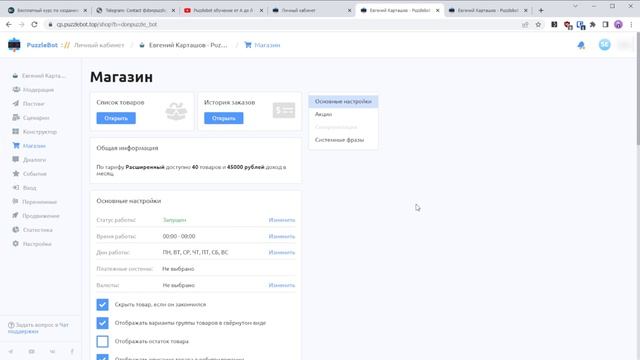Switch to the last Евгений Карташов tab

(x=488, y=10)
